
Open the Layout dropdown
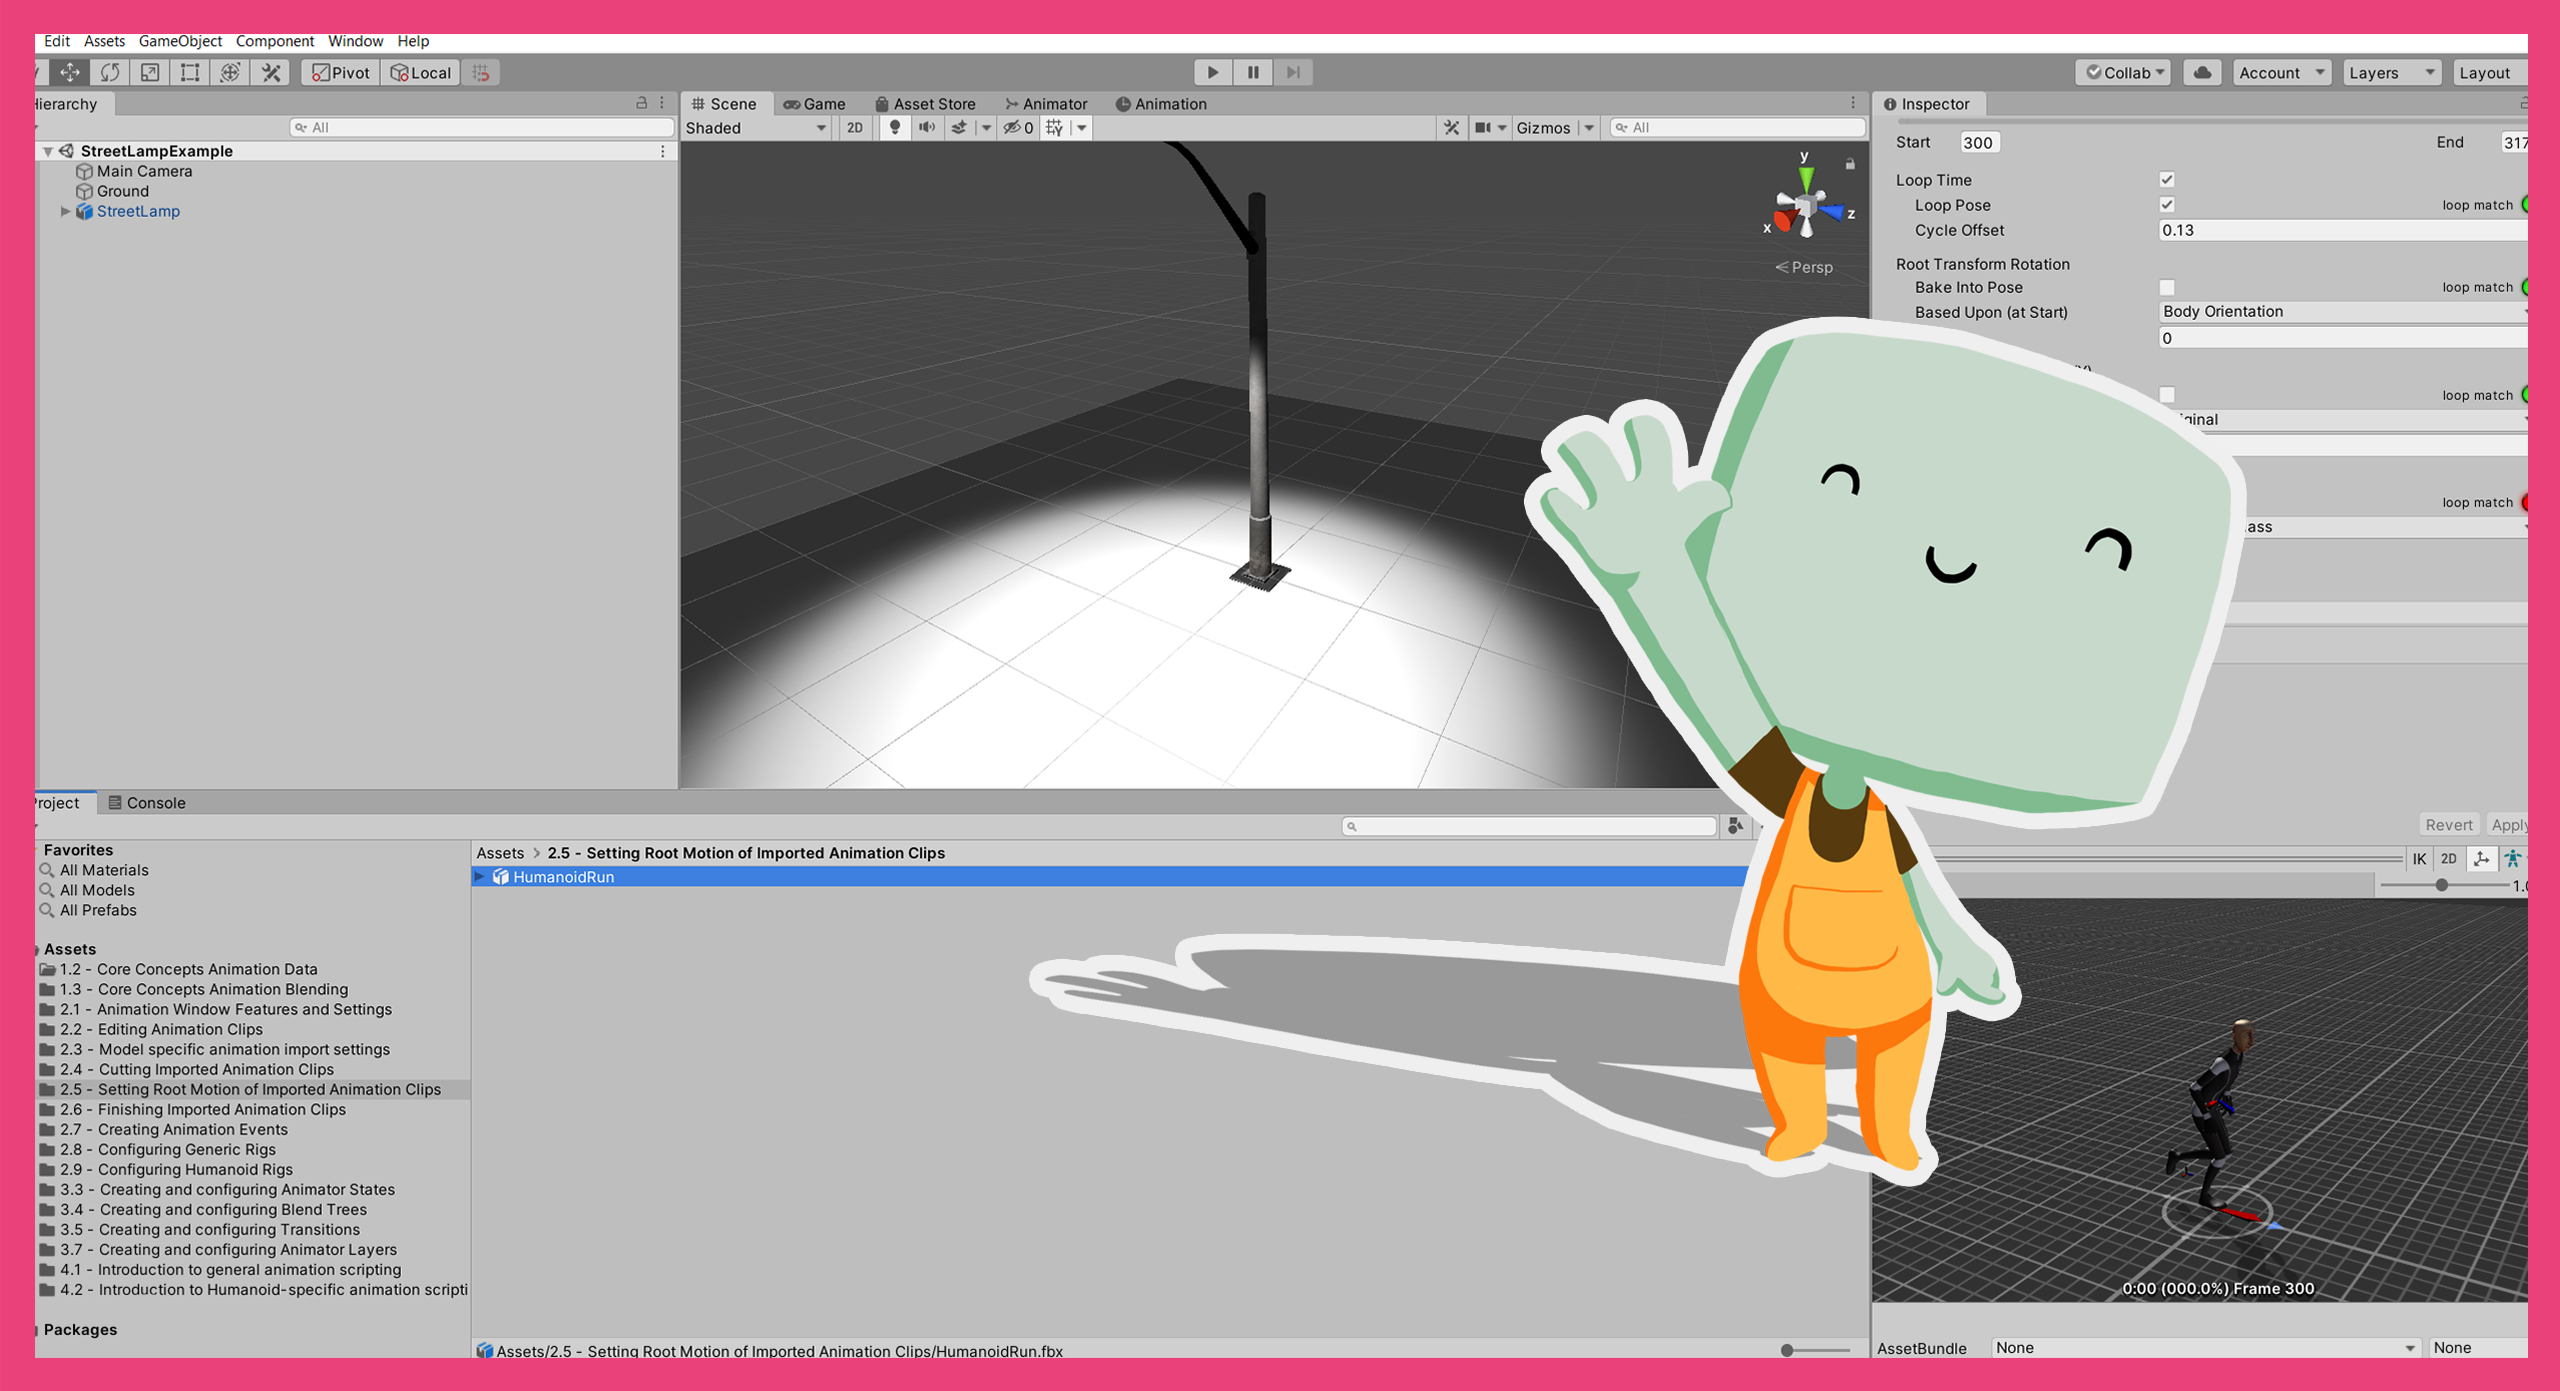coord(2490,73)
